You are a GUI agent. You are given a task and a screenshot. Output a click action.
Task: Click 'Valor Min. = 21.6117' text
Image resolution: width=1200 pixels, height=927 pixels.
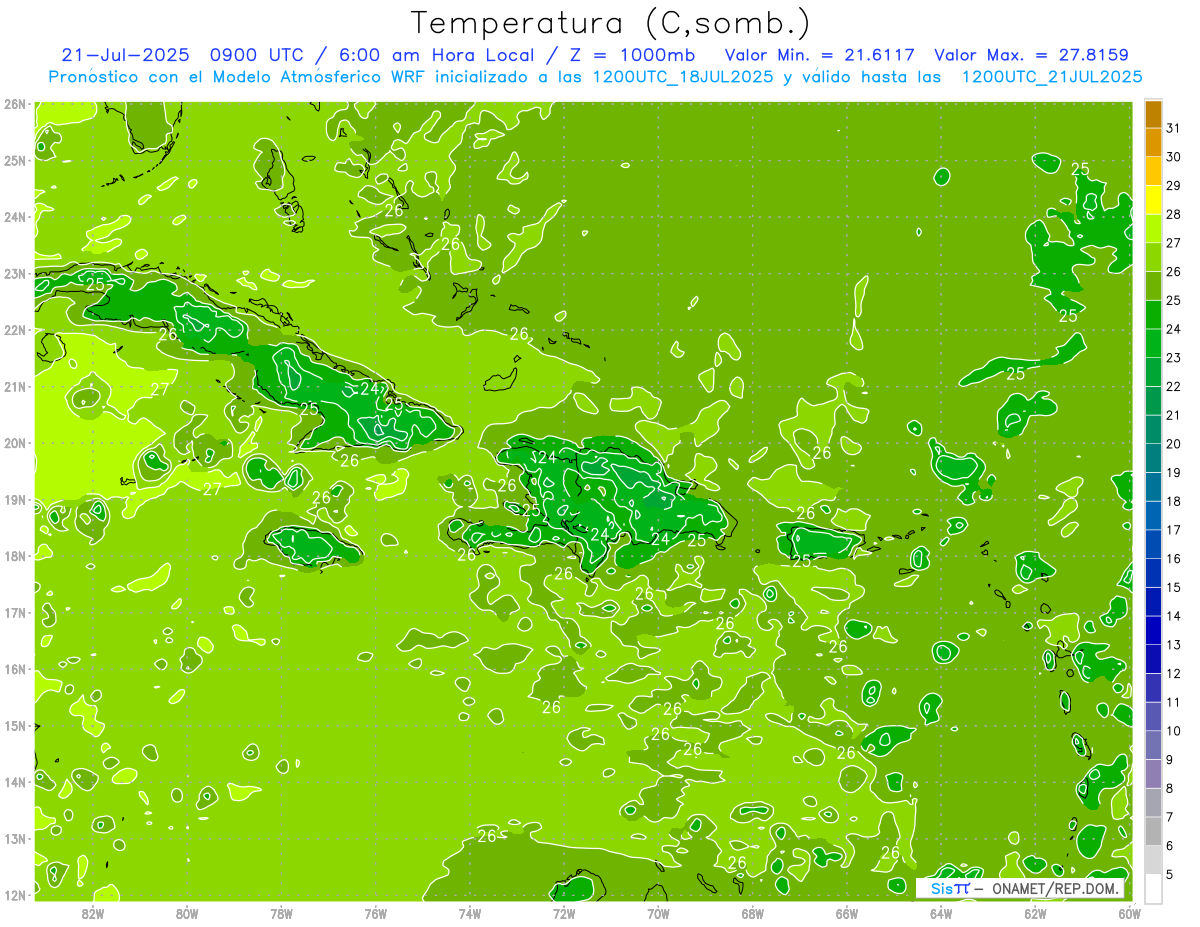pyautogui.click(x=820, y=55)
